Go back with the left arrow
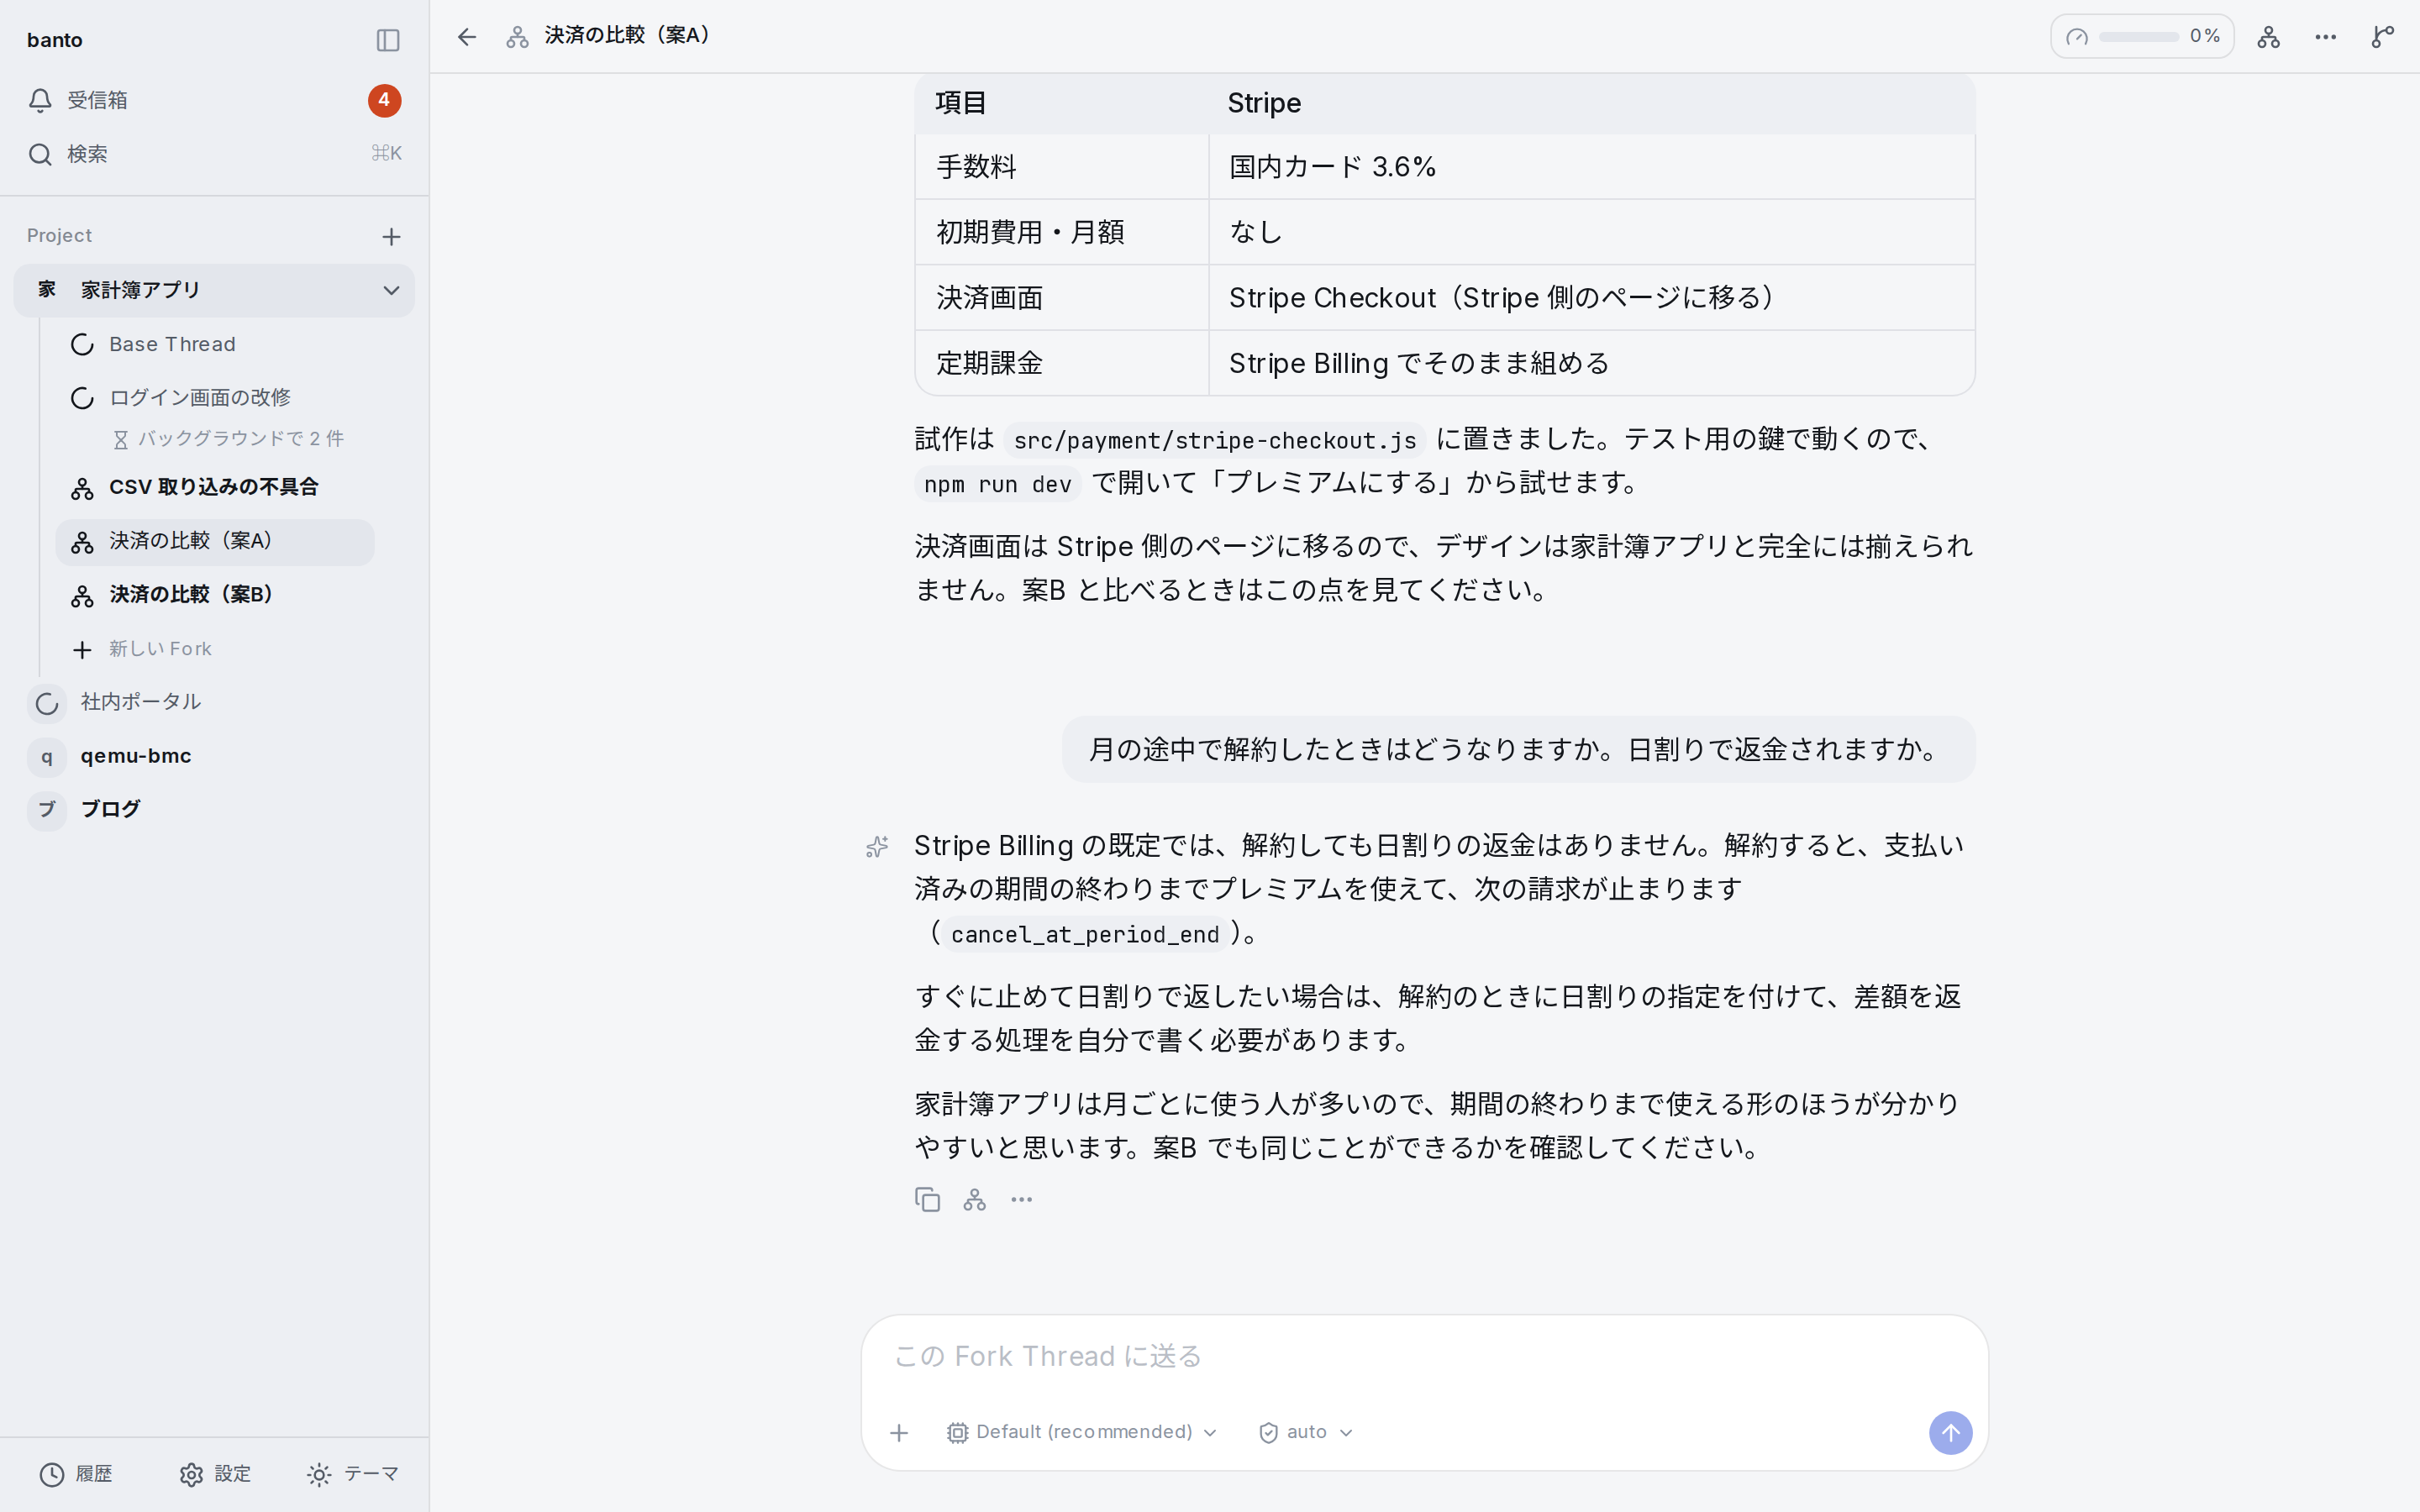2420x1512 pixels. coord(467,37)
